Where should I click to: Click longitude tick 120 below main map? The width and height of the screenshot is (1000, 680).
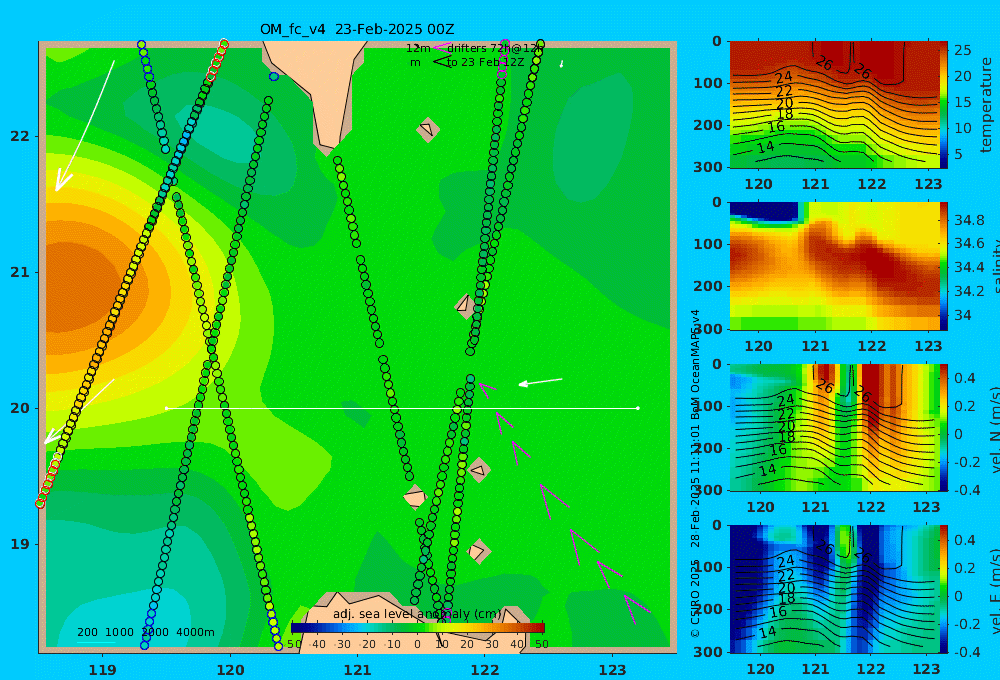pyautogui.click(x=230, y=670)
